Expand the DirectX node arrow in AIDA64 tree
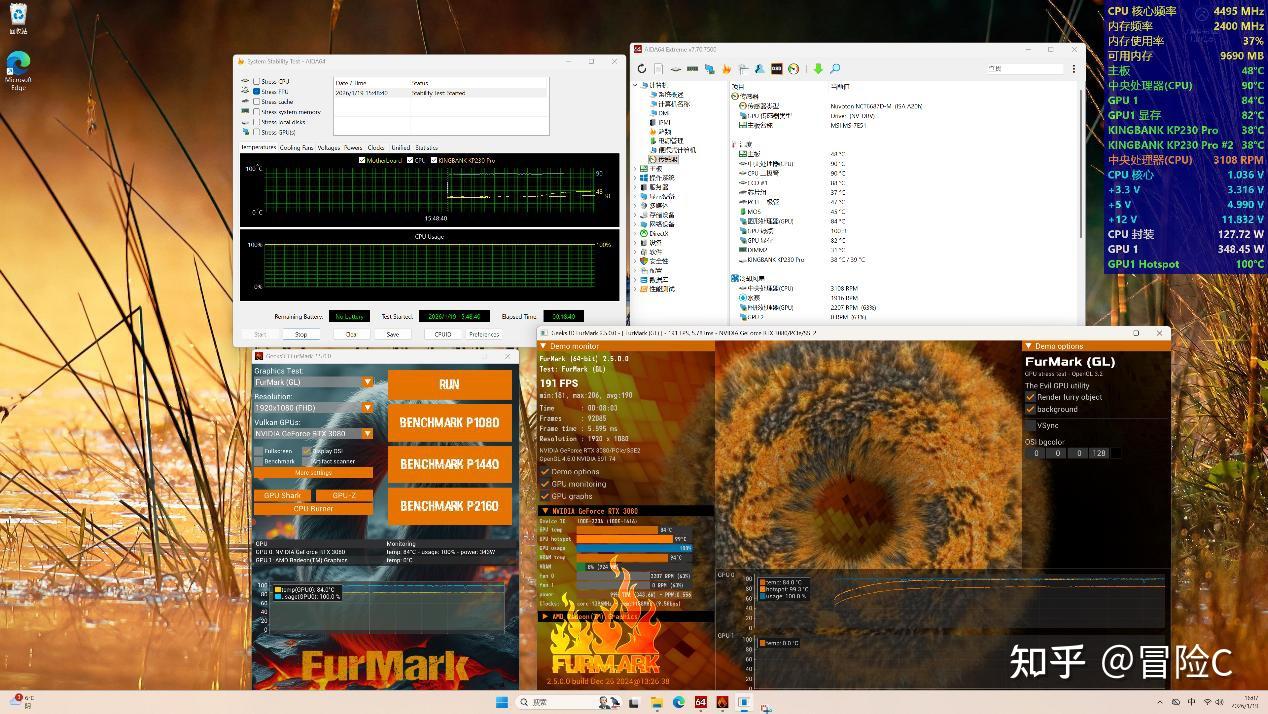1268x714 pixels. [637, 233]
